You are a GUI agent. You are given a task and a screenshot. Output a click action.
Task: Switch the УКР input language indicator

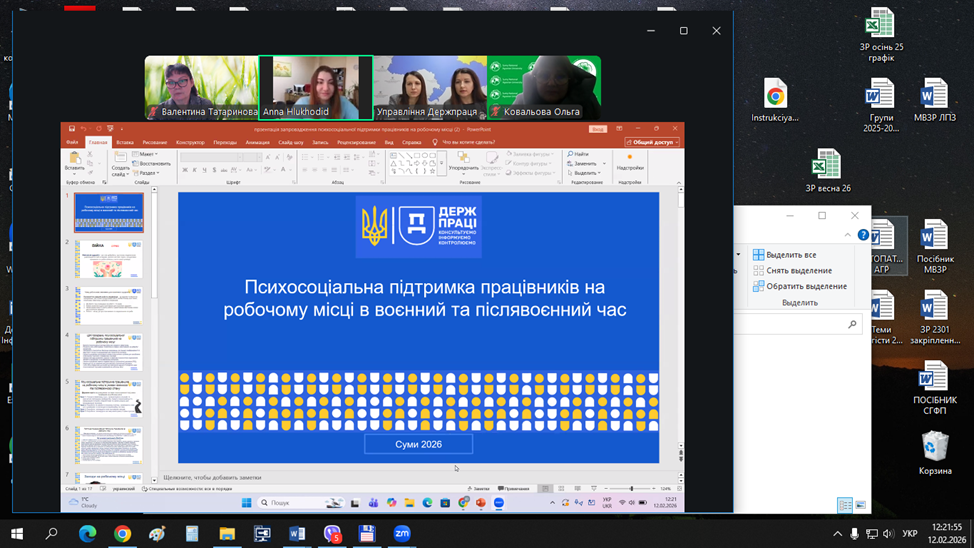pyautogui.click(x=910, y=534)
